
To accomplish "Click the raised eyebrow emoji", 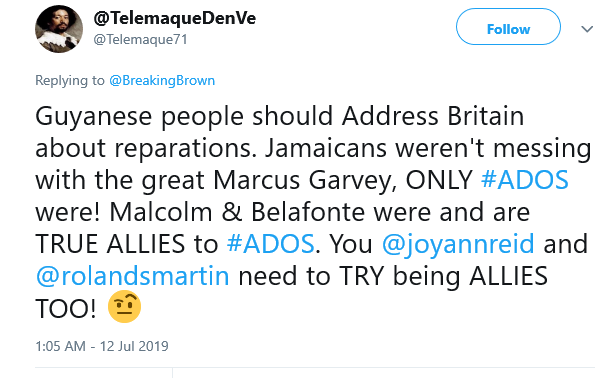I will point(124,306).
